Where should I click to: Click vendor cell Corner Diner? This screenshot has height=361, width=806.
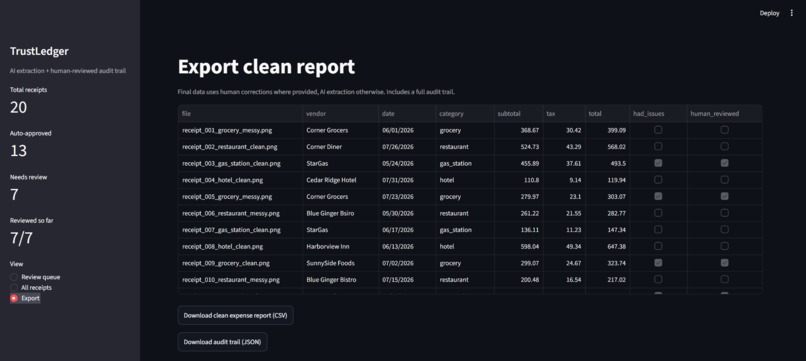[x=340, y=147]
